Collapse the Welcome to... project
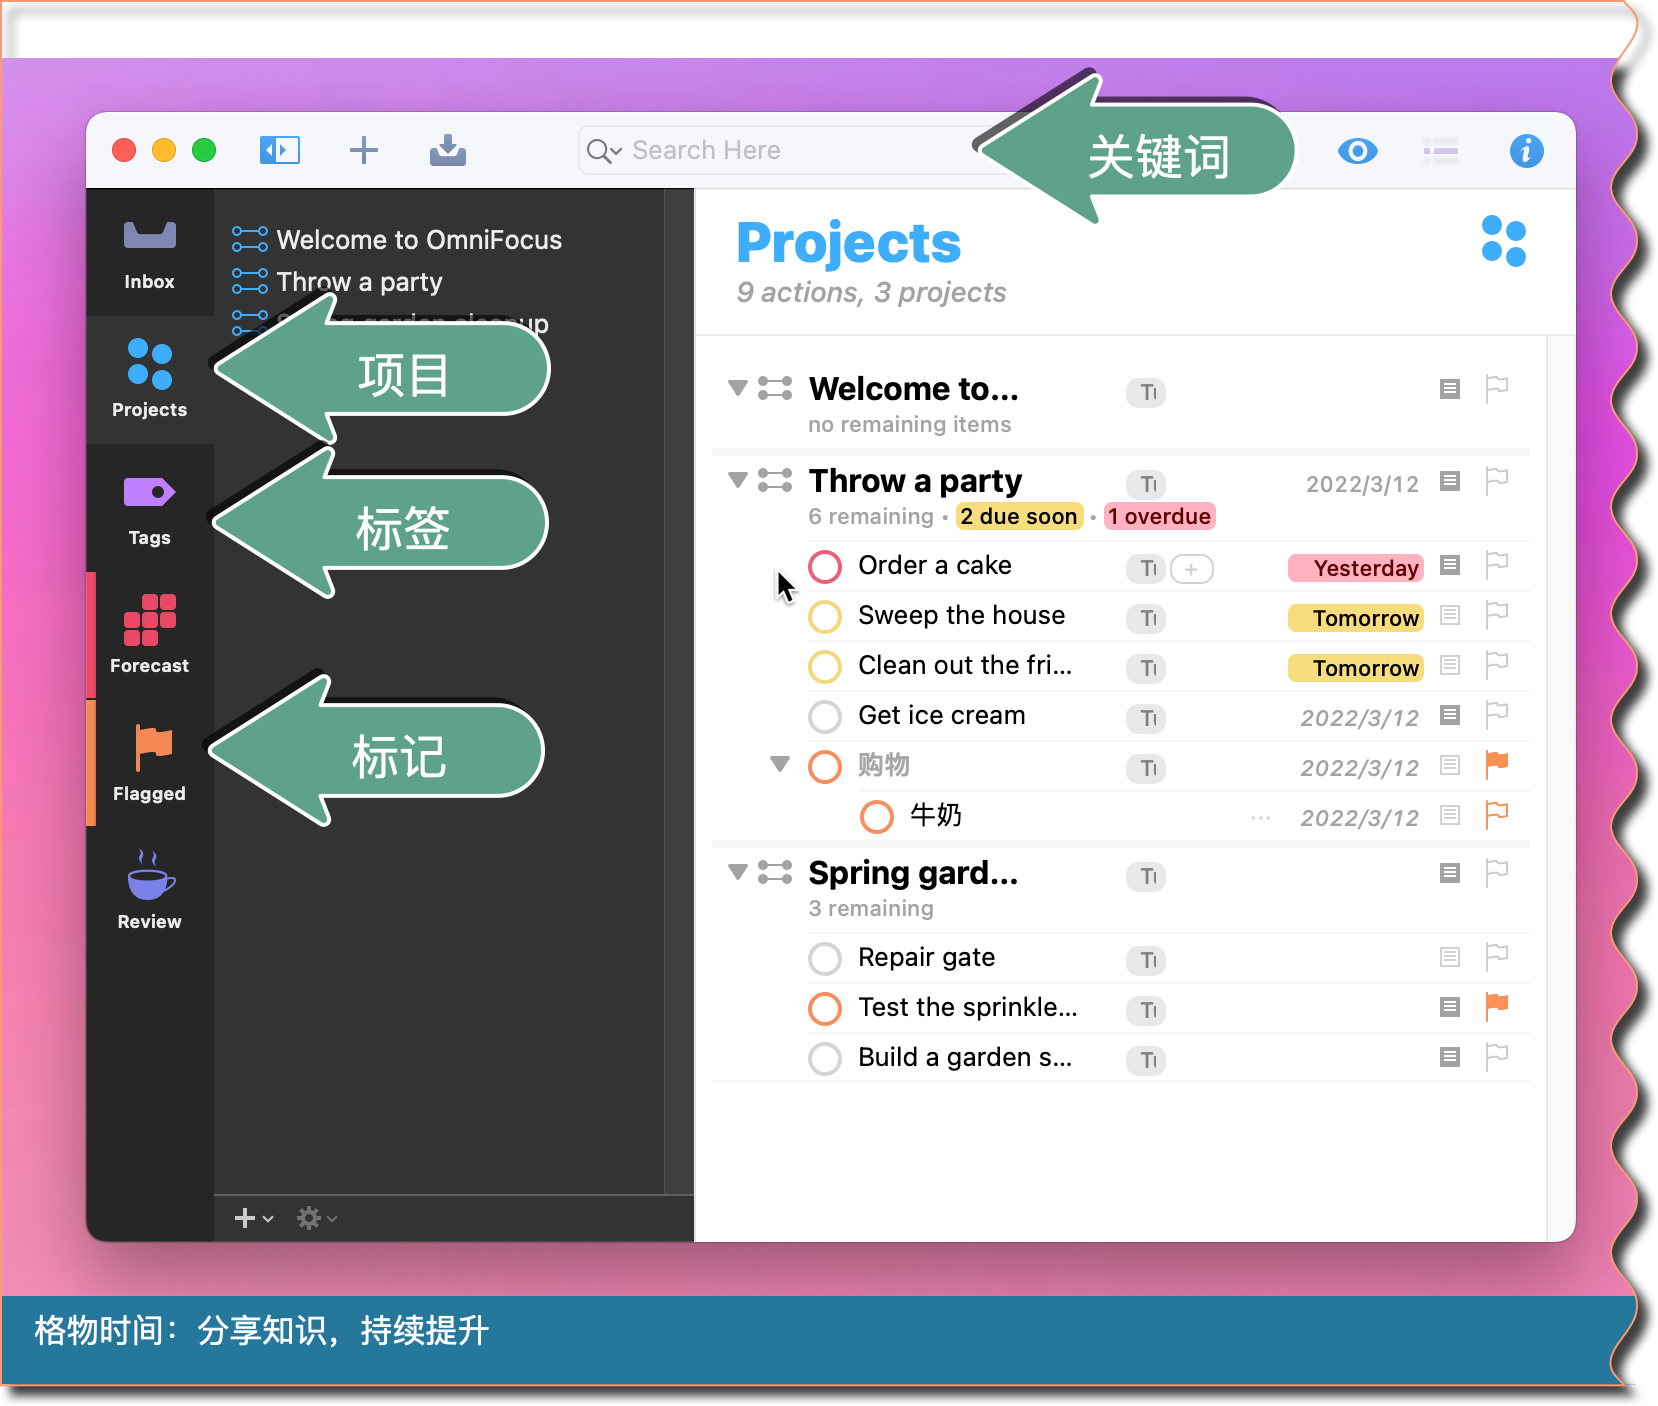The width and height of the screenshot is (1658, 1406). pos(738,388)
